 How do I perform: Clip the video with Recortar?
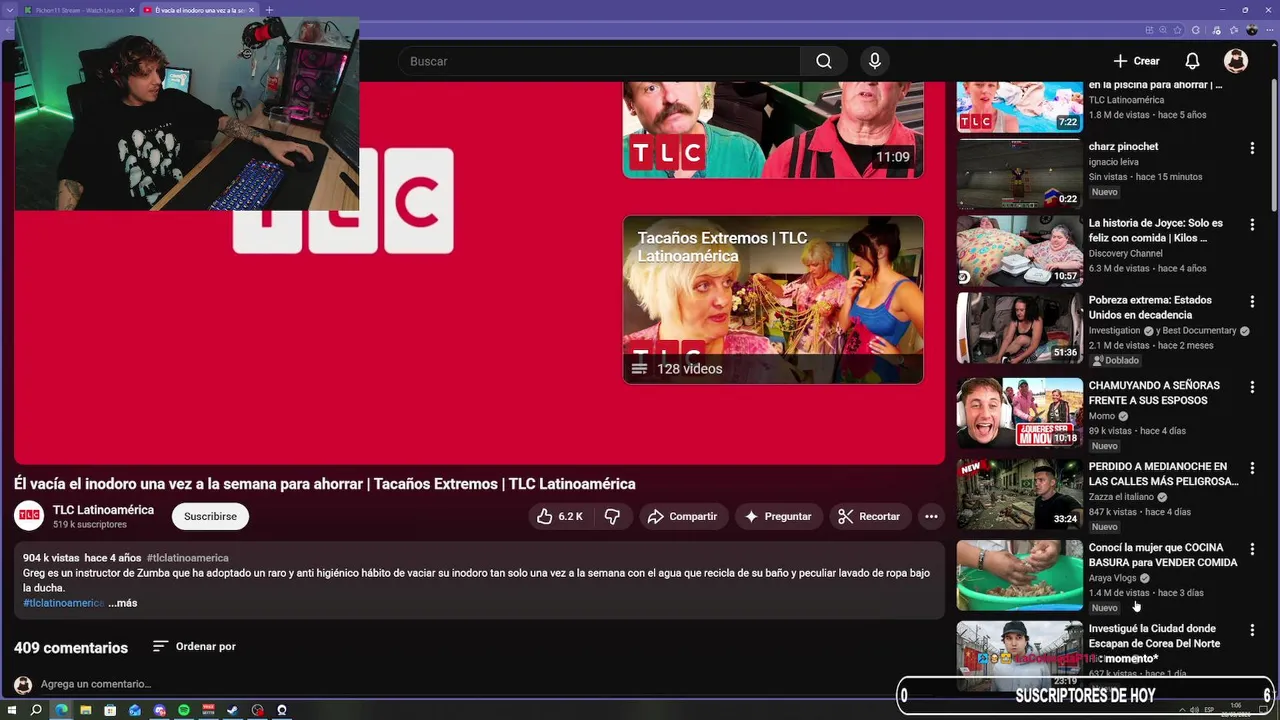click(x=869, y=516)
